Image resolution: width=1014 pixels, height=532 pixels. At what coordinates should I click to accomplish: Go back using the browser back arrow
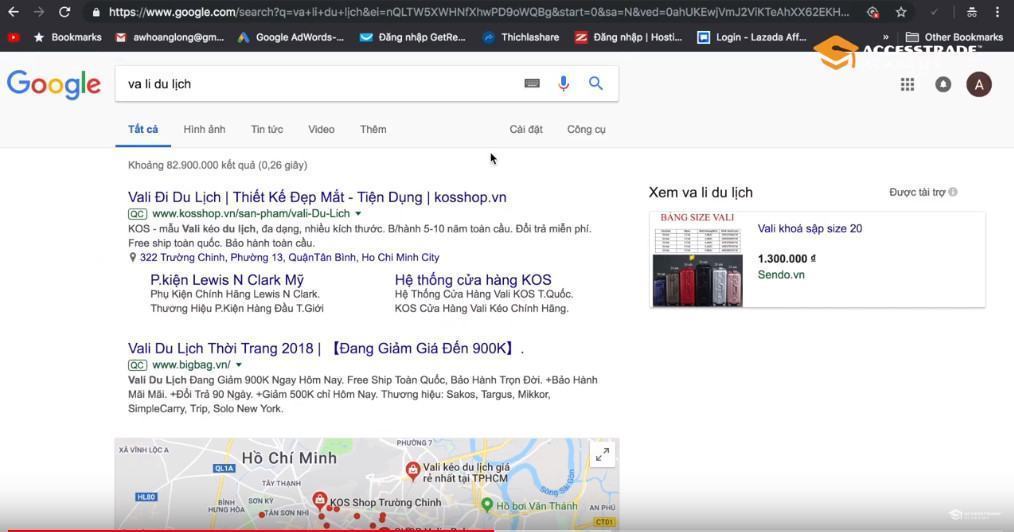pos(13,12)
